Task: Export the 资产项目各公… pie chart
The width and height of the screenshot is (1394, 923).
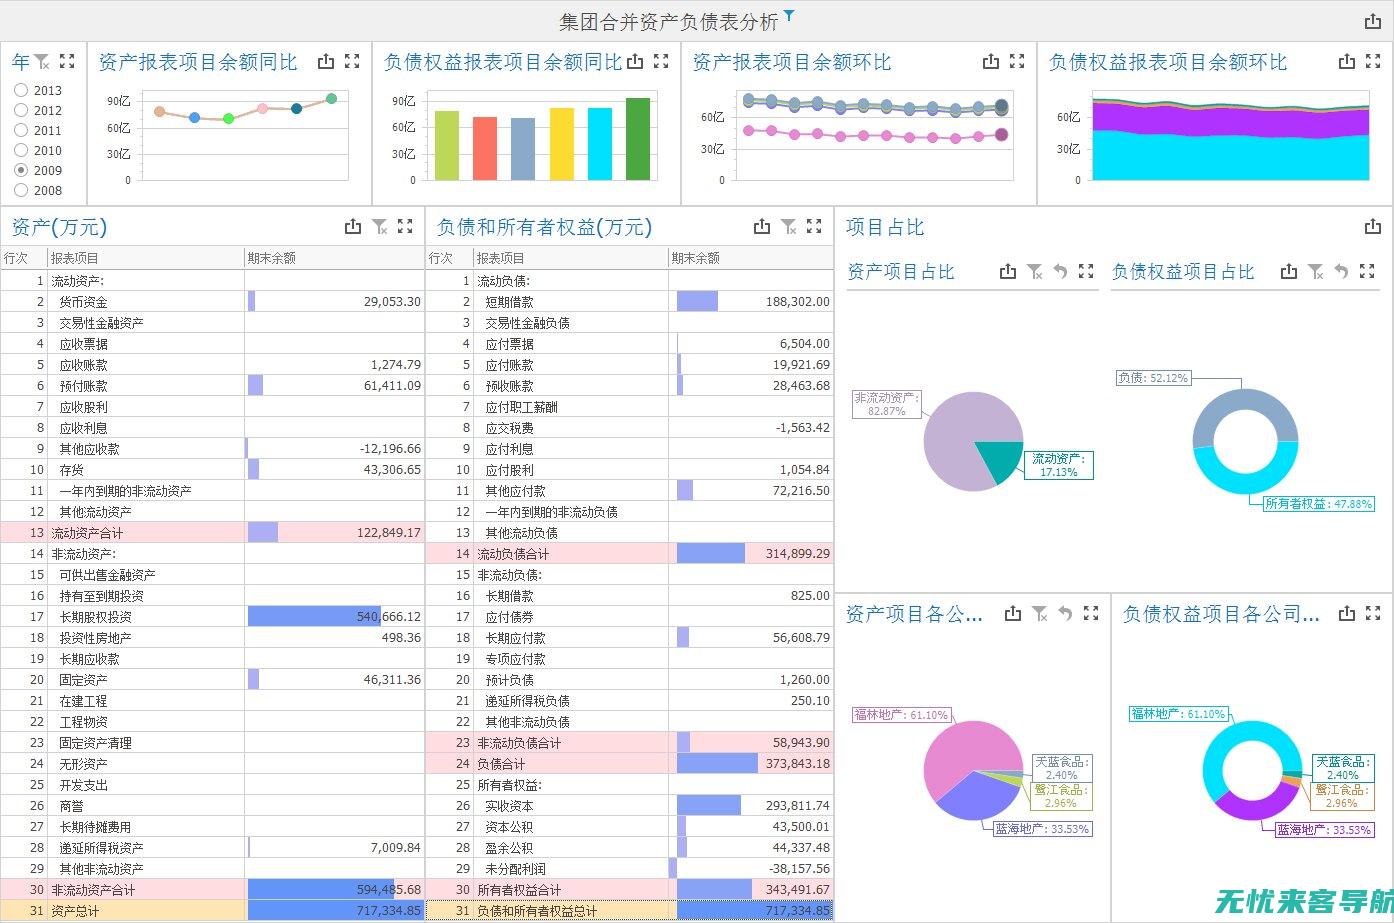Action: [x=1013, y=613]
